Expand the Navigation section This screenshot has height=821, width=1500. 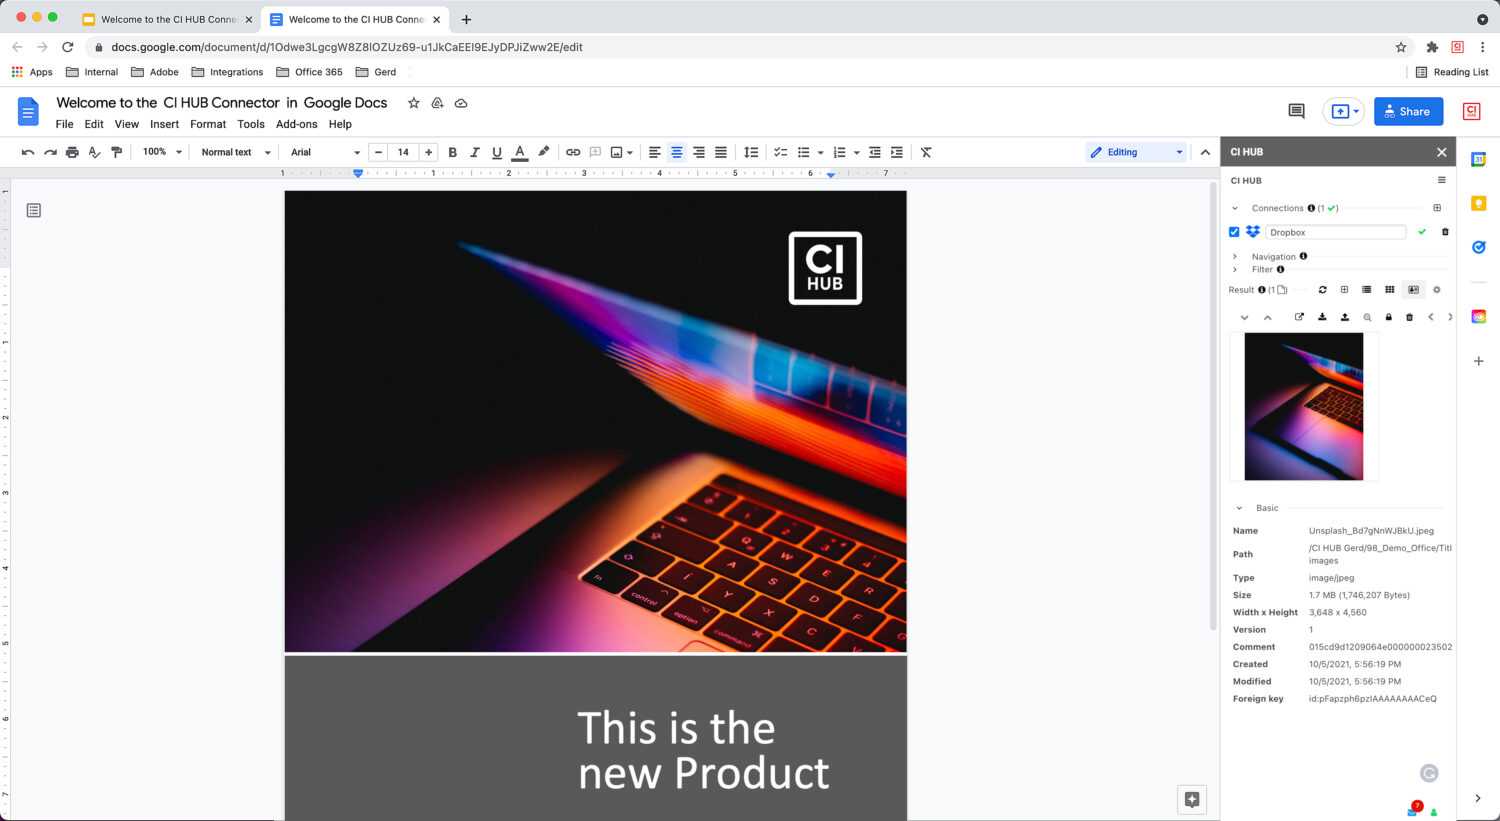click(x=1235, y=257)
